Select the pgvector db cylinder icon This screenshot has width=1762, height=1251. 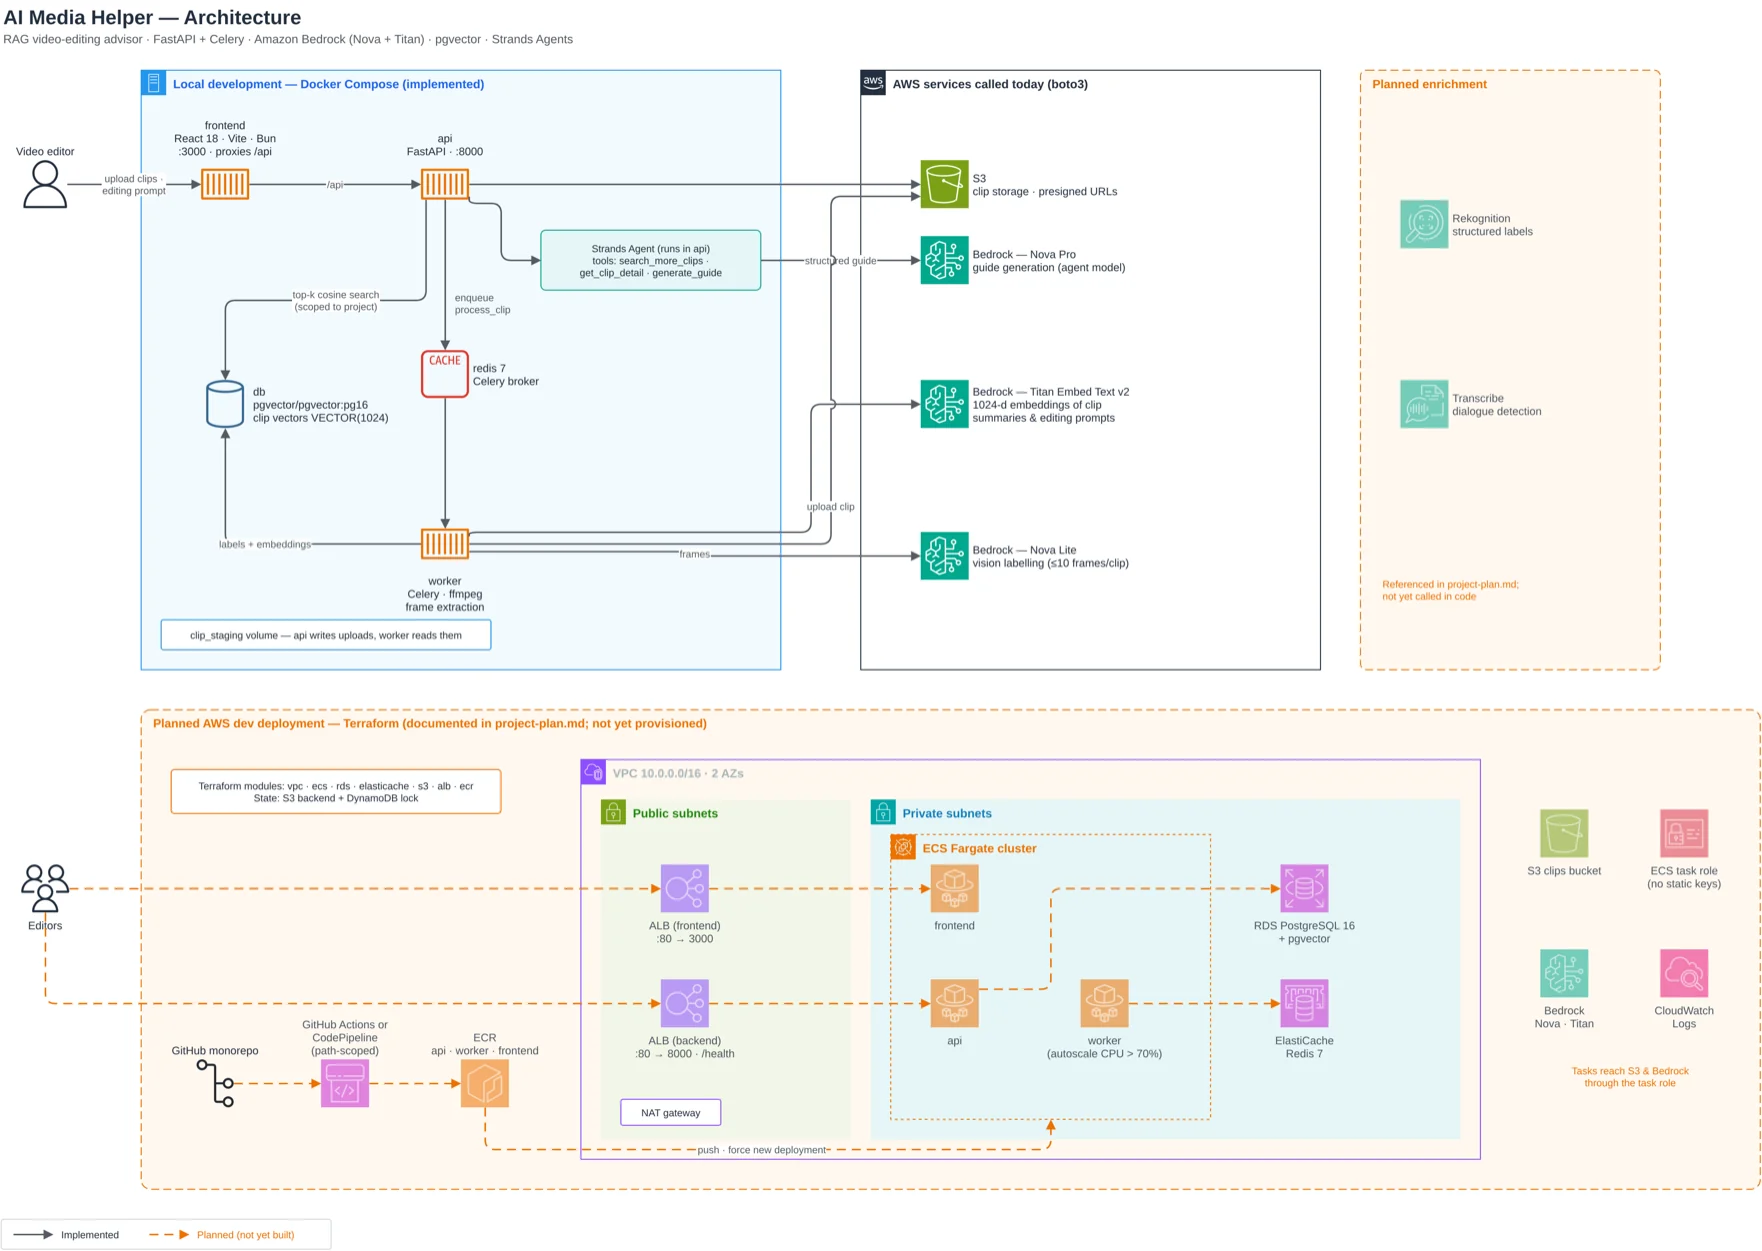coord(225,404)
